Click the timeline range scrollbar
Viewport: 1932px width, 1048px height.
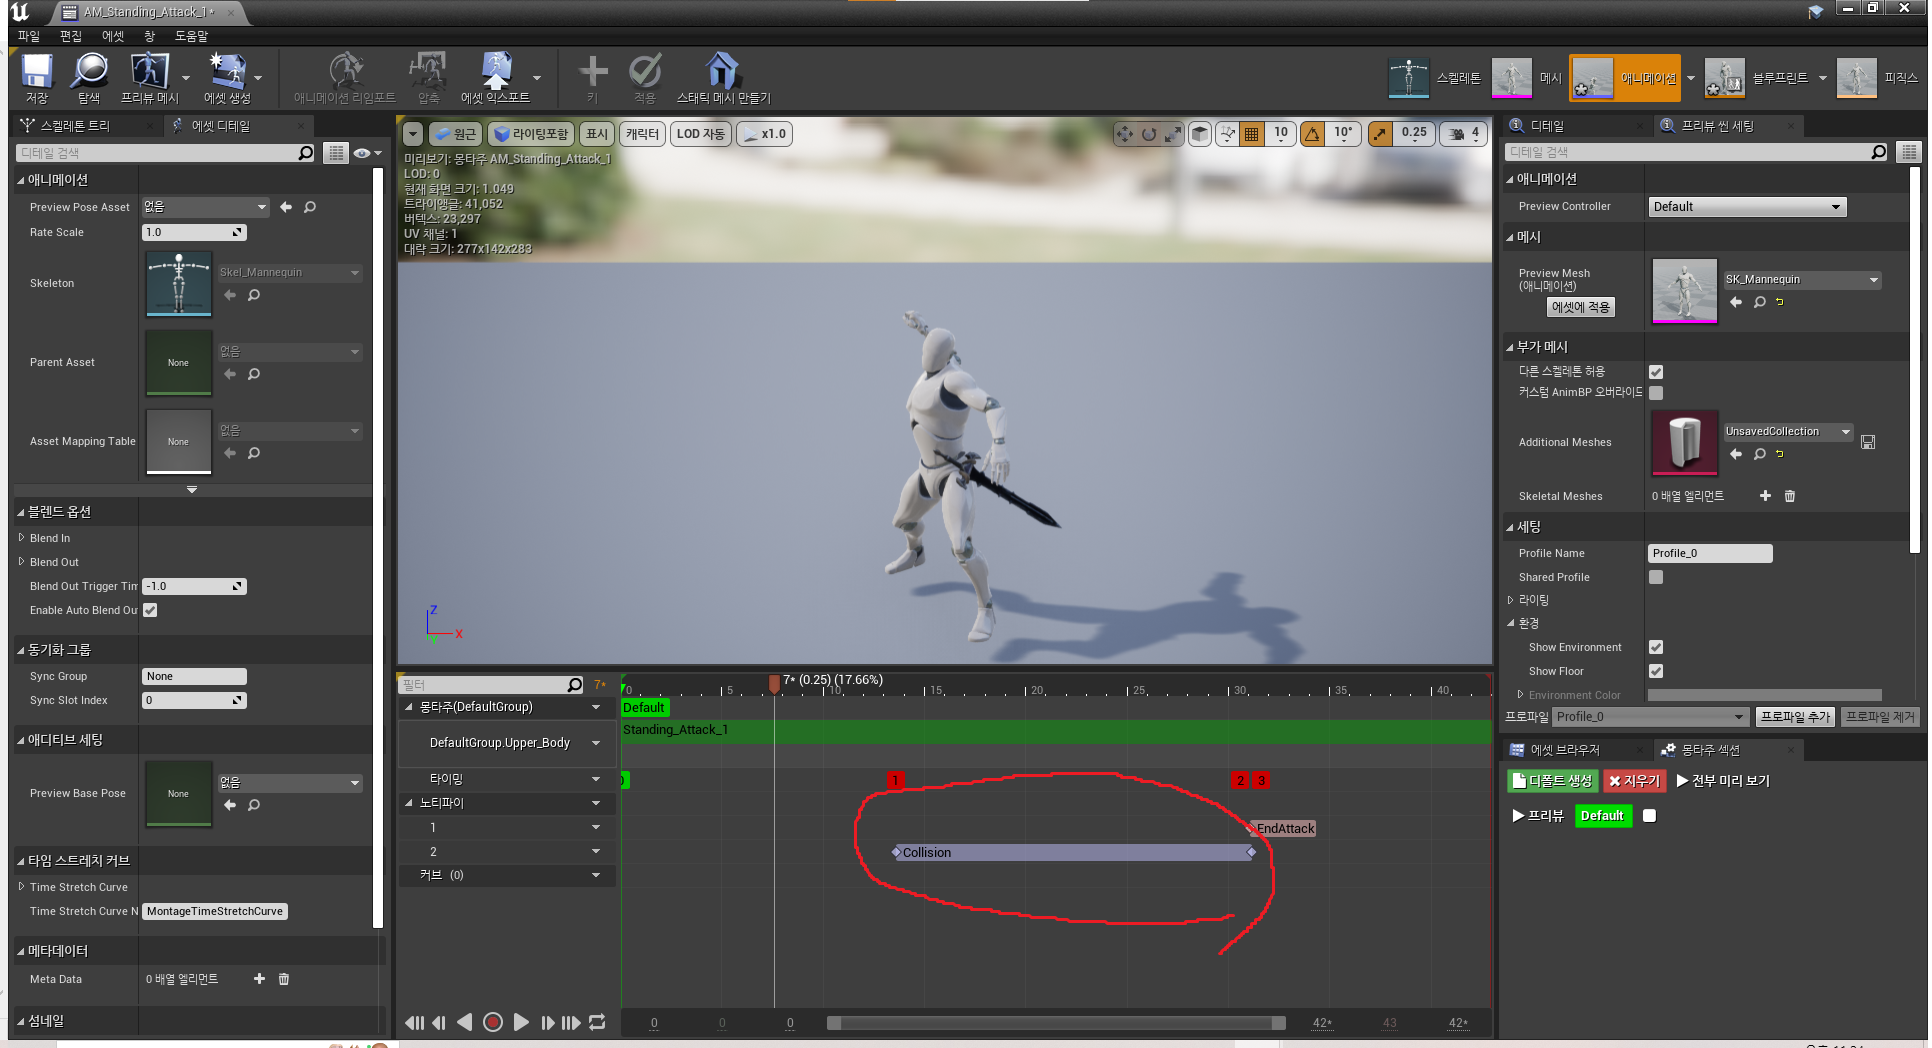[1056, 1022]
